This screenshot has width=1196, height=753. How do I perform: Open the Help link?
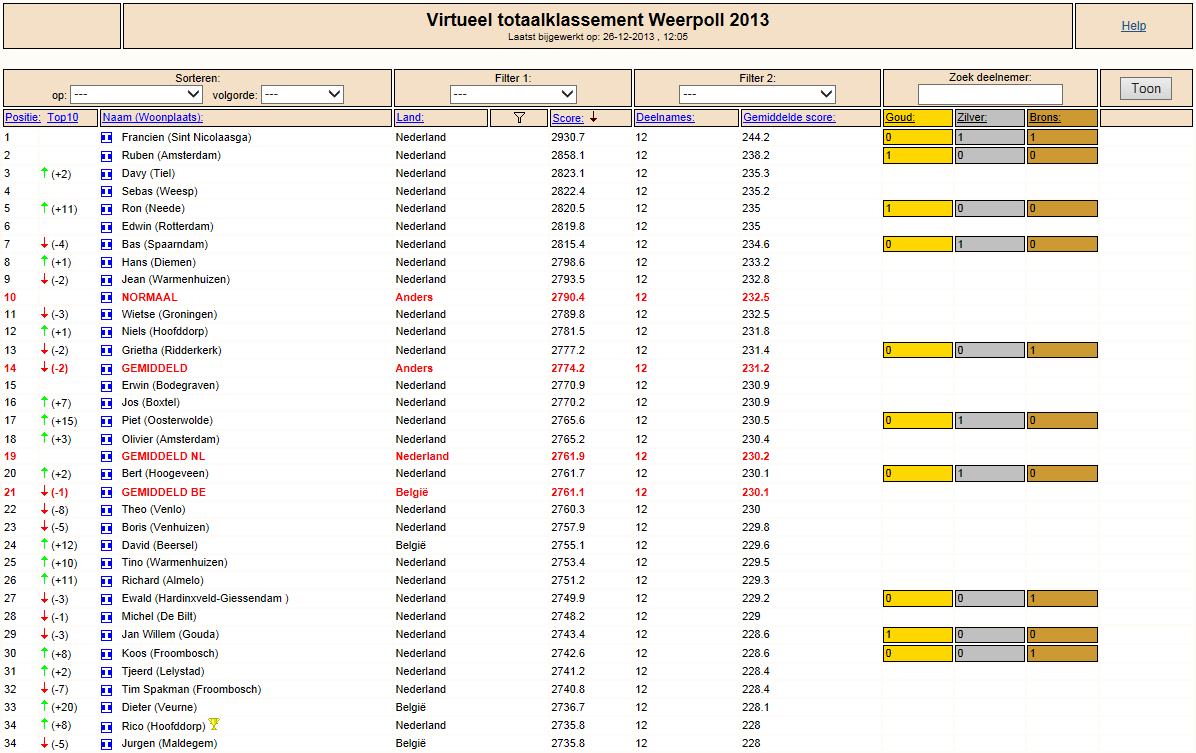coord(1133,26)
